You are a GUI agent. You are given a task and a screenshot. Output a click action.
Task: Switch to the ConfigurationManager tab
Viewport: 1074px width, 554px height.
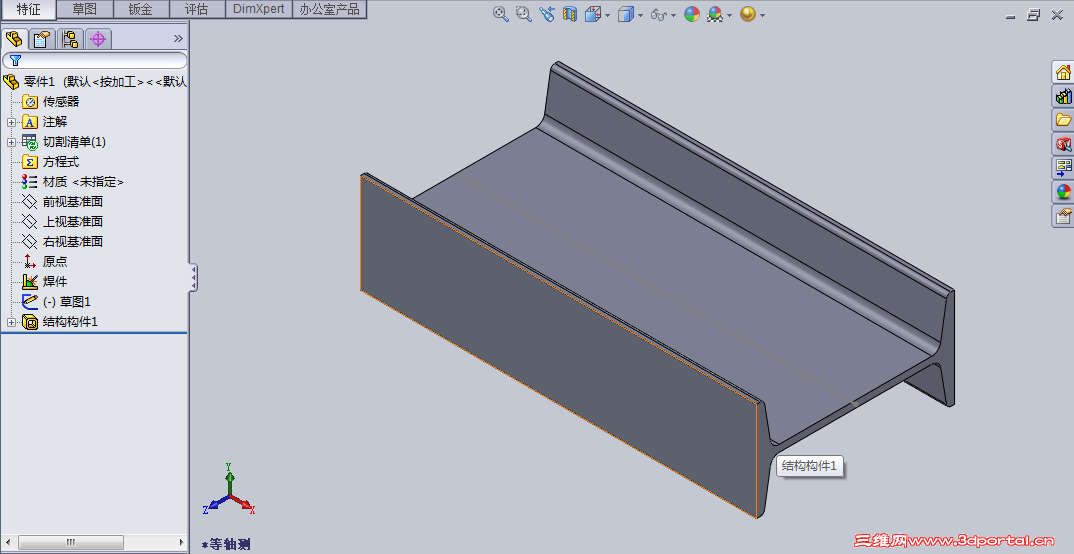coord(70,39)
